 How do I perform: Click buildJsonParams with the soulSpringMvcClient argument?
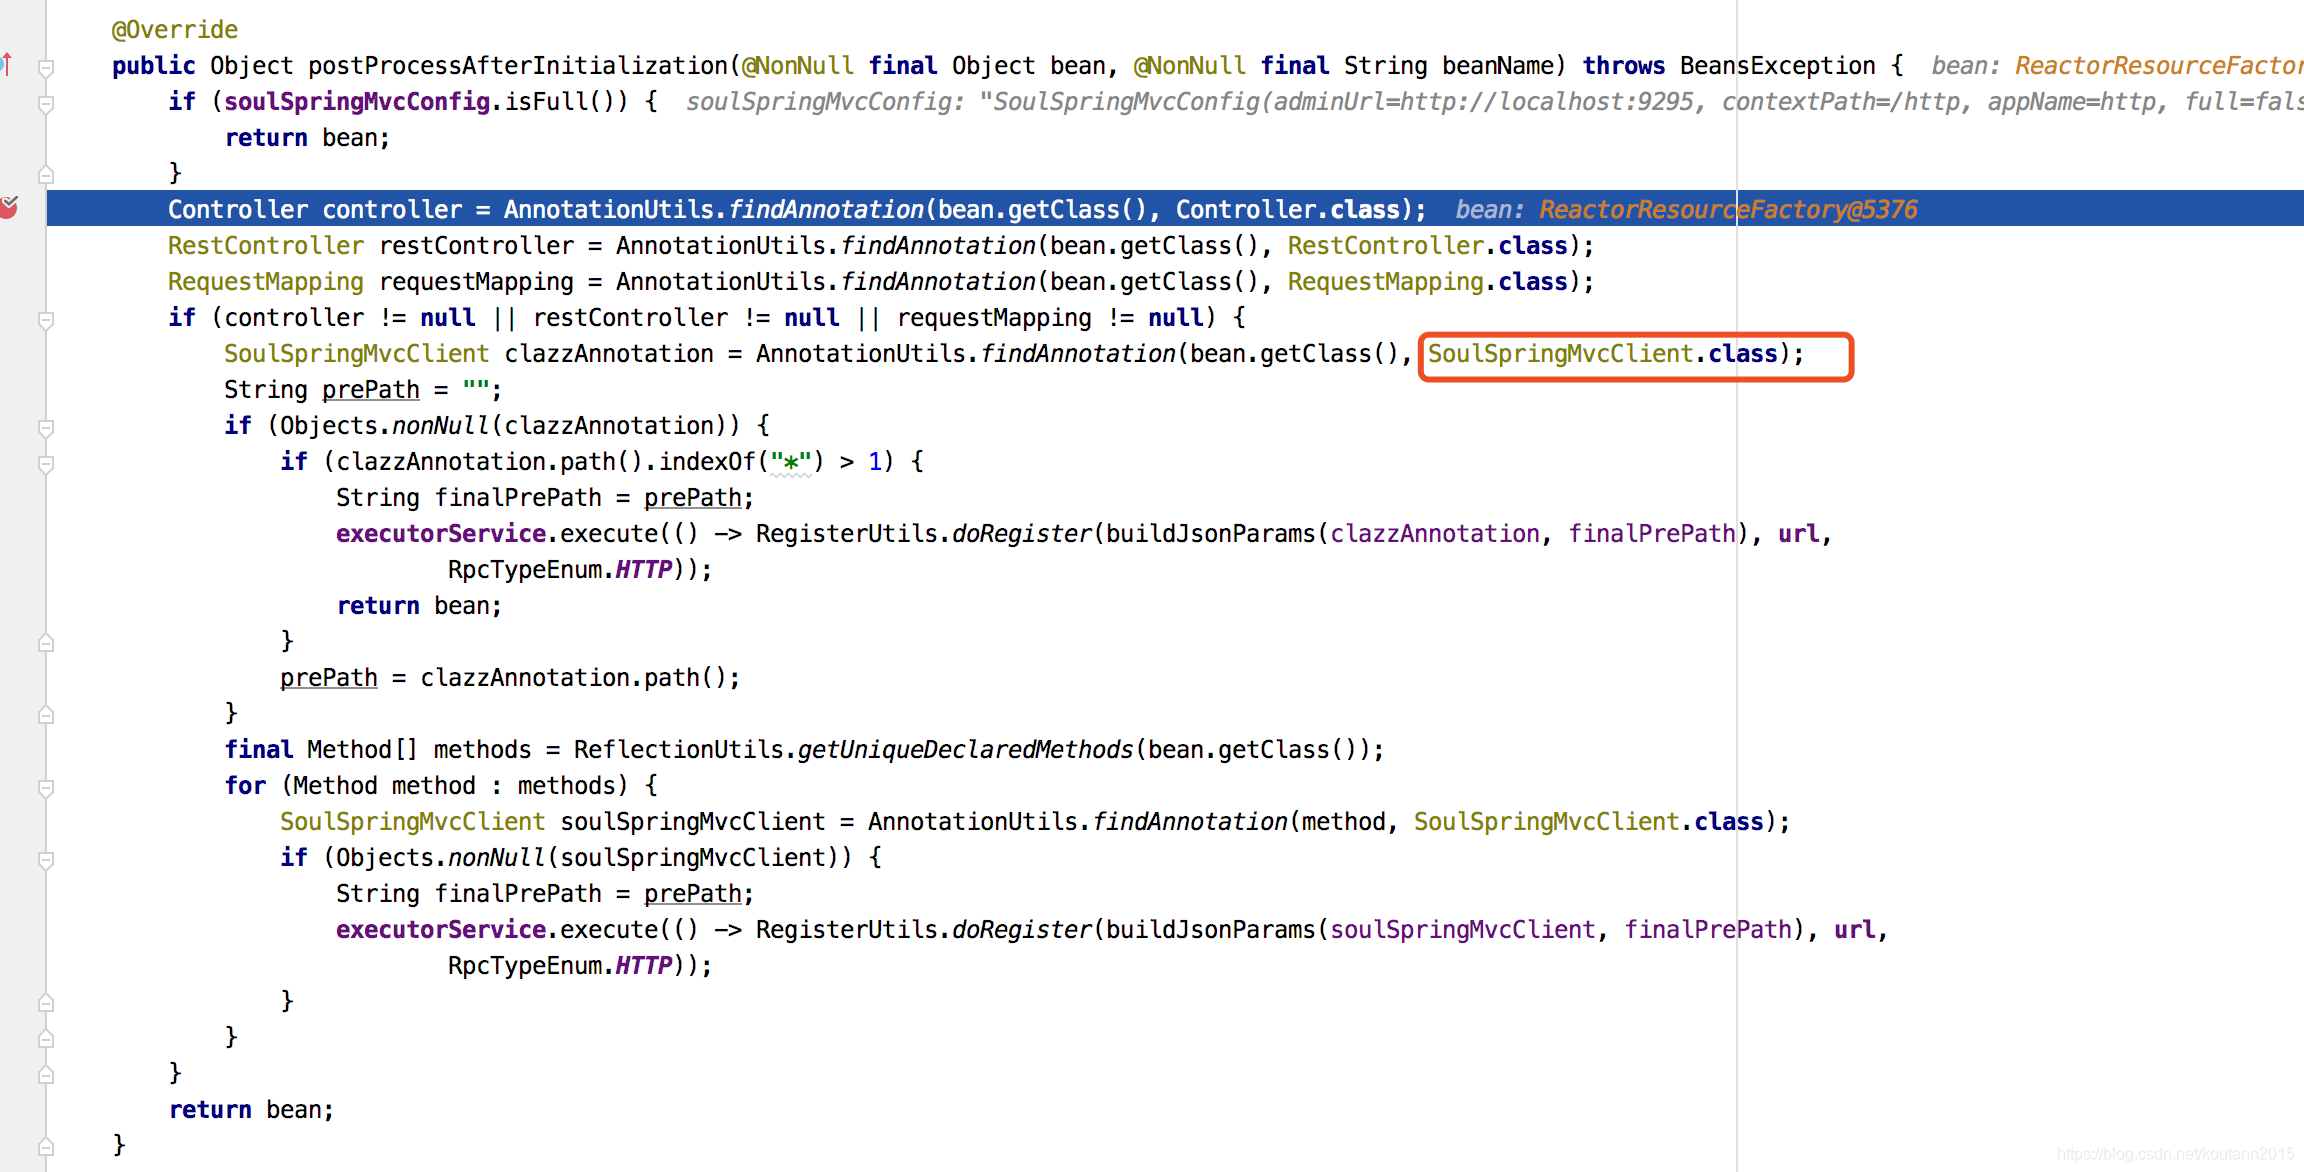1210,930
